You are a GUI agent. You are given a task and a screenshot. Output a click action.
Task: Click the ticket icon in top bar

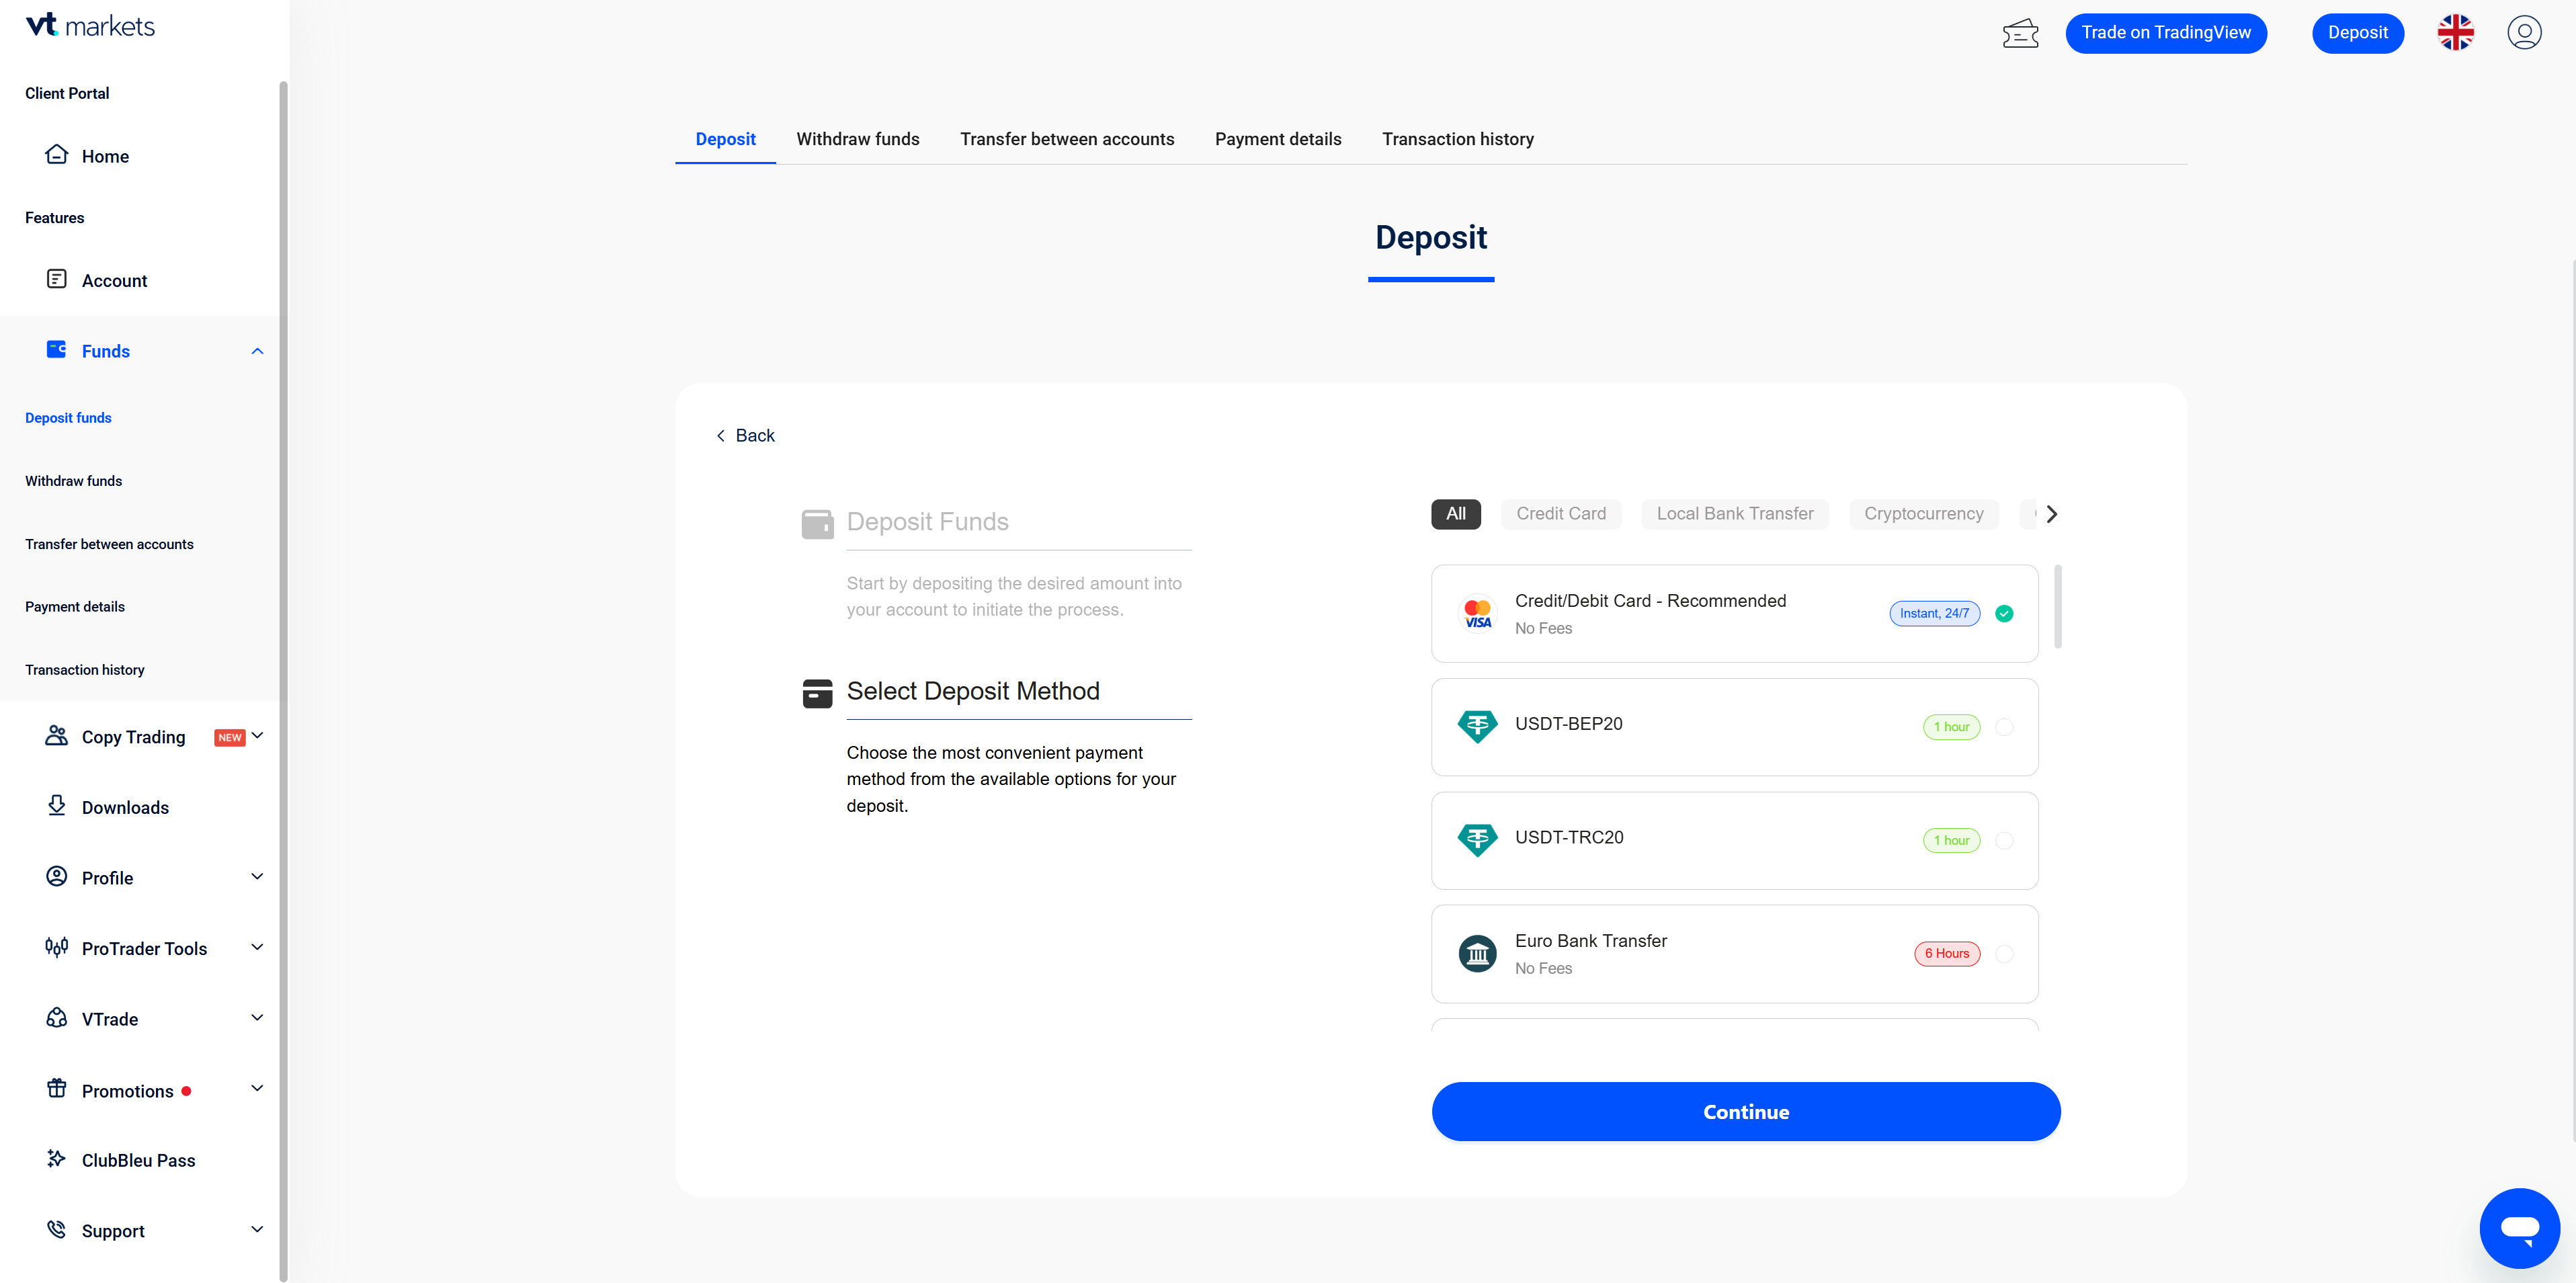click(x=2021, y=32)
